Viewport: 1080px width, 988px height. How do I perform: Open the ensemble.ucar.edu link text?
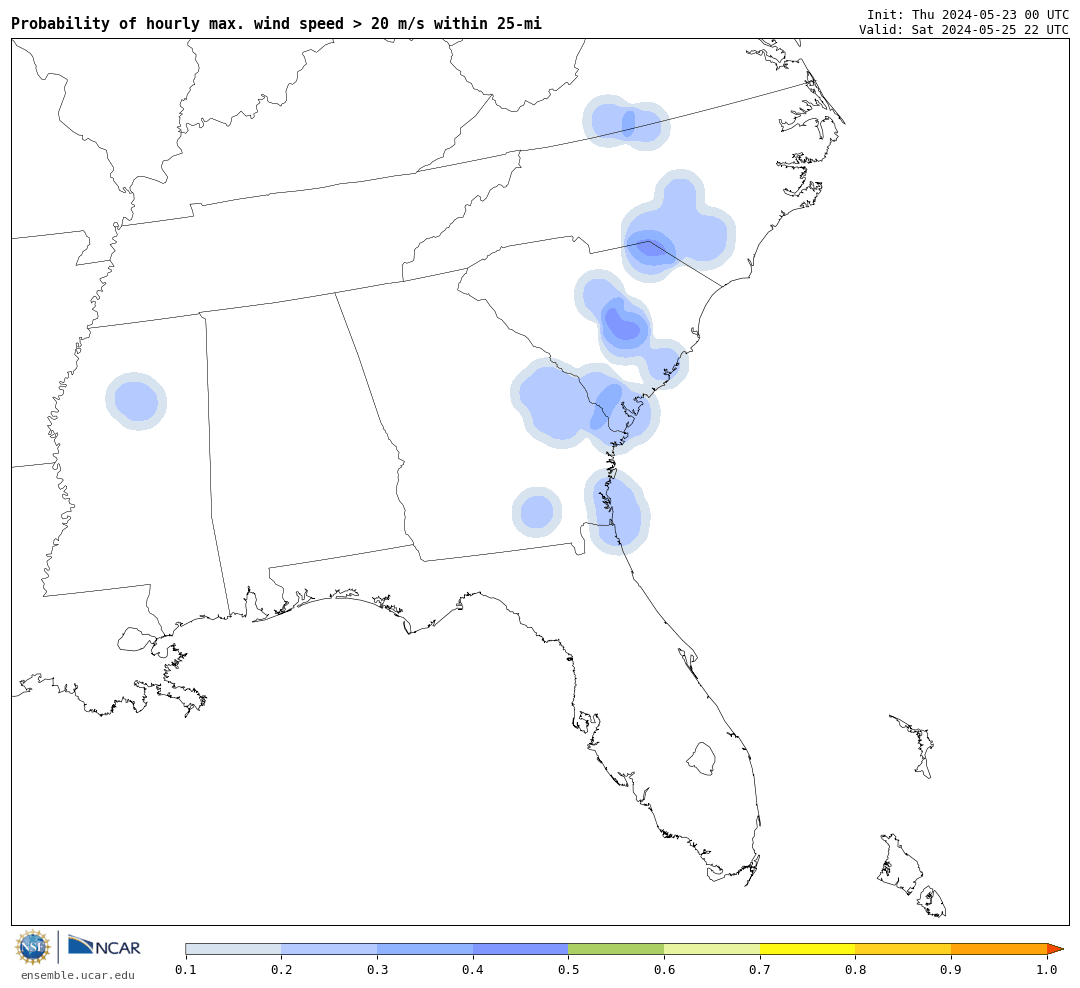click(x=78, y=975)
